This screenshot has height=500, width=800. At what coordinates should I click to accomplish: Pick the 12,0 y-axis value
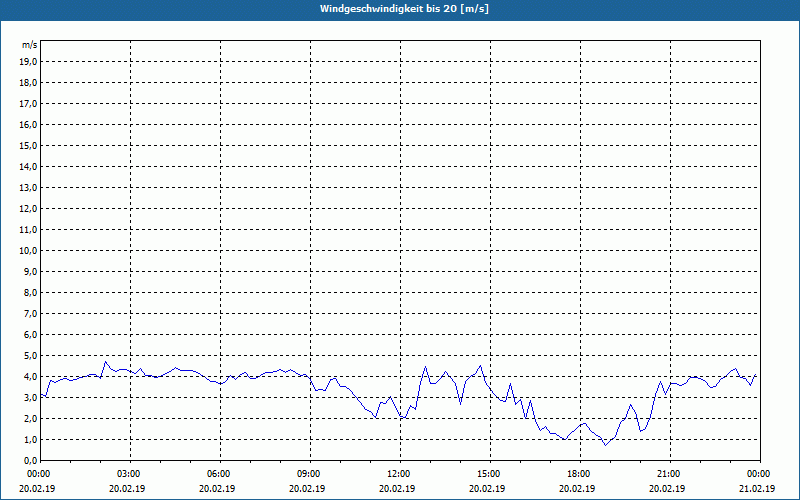[28, 209]
